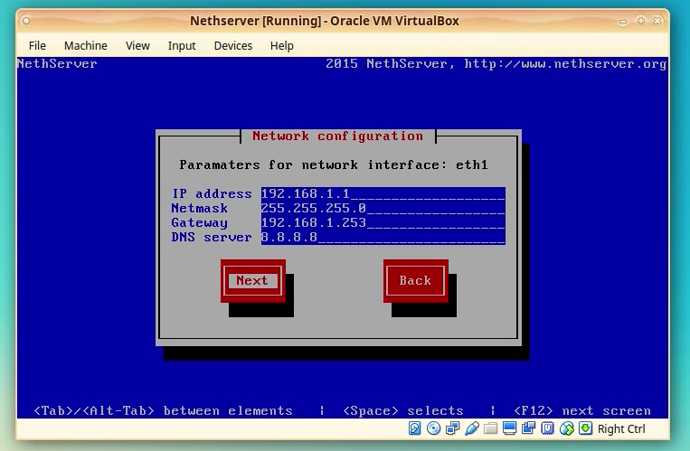Screen dimensions: 690x451
Task: Open the shared folders status icon
Action: (490, 428)
